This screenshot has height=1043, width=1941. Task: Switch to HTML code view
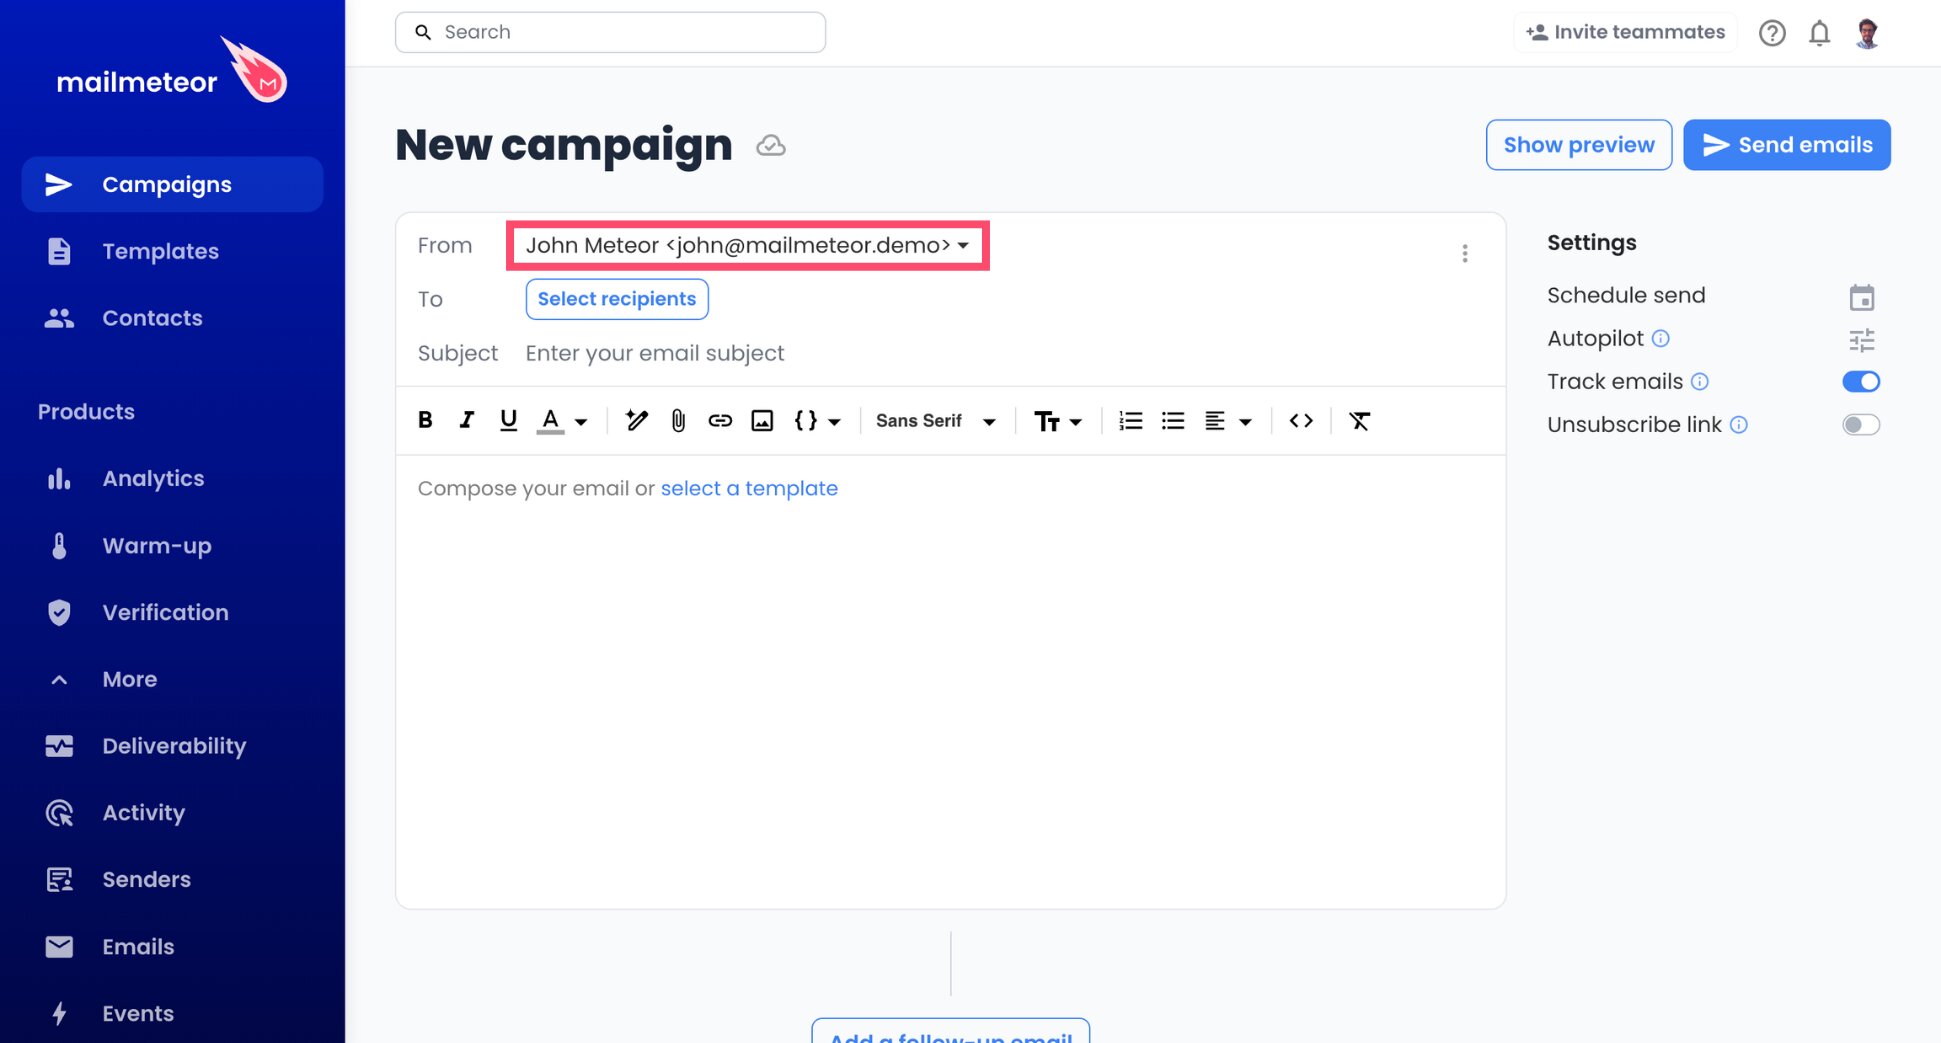coord(1301,421)
